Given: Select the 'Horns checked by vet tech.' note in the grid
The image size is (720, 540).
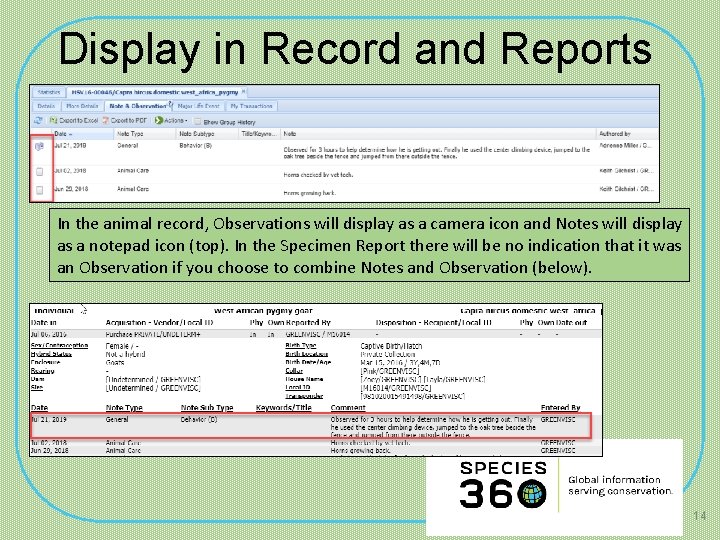Looking at the screenshot, I should (318, 174).
